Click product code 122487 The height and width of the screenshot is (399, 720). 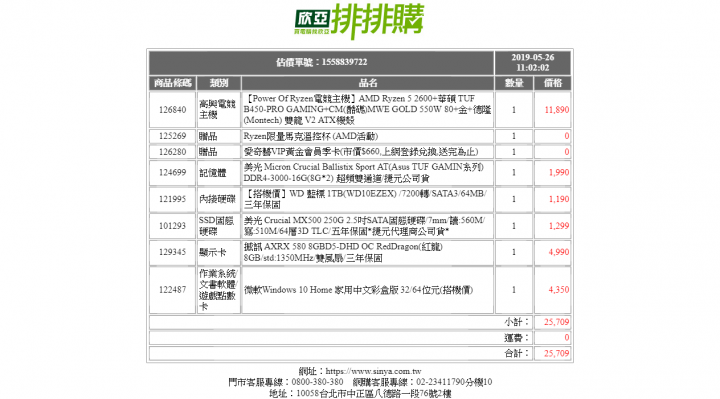(173, 290)
